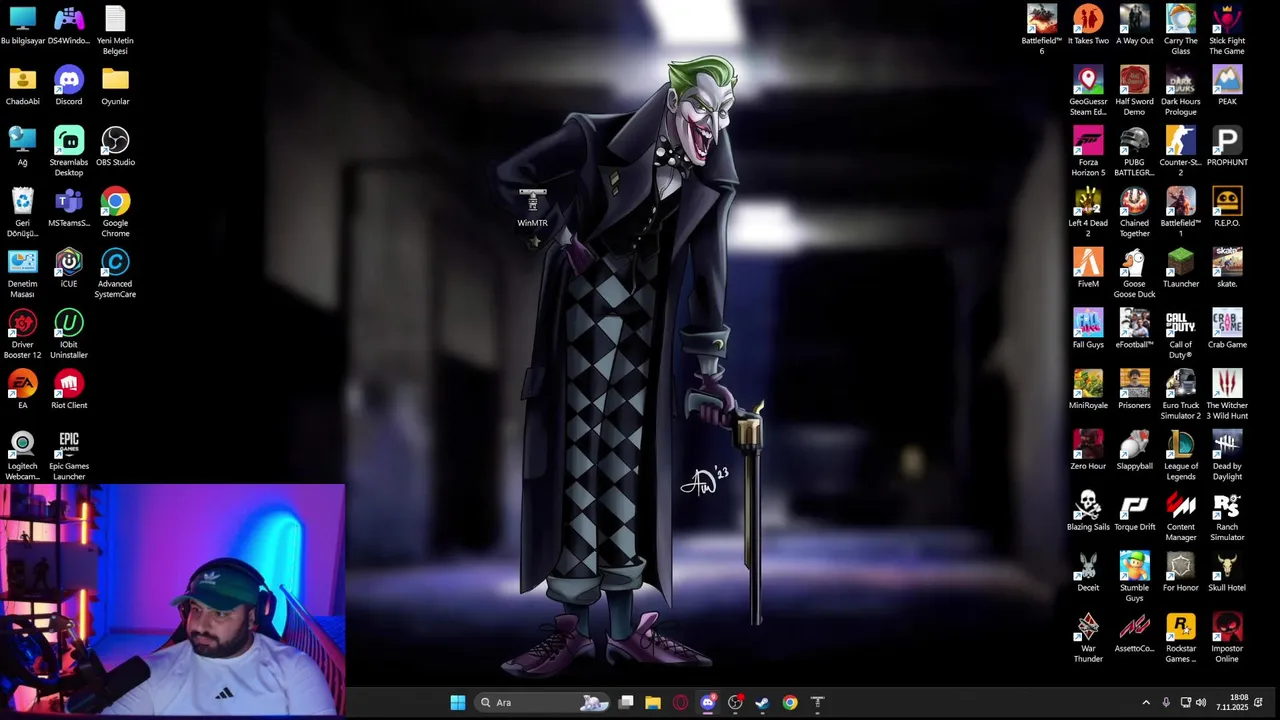Select the iCUE desktop icon
1280x720 pixels.
[x=69, y=269]
